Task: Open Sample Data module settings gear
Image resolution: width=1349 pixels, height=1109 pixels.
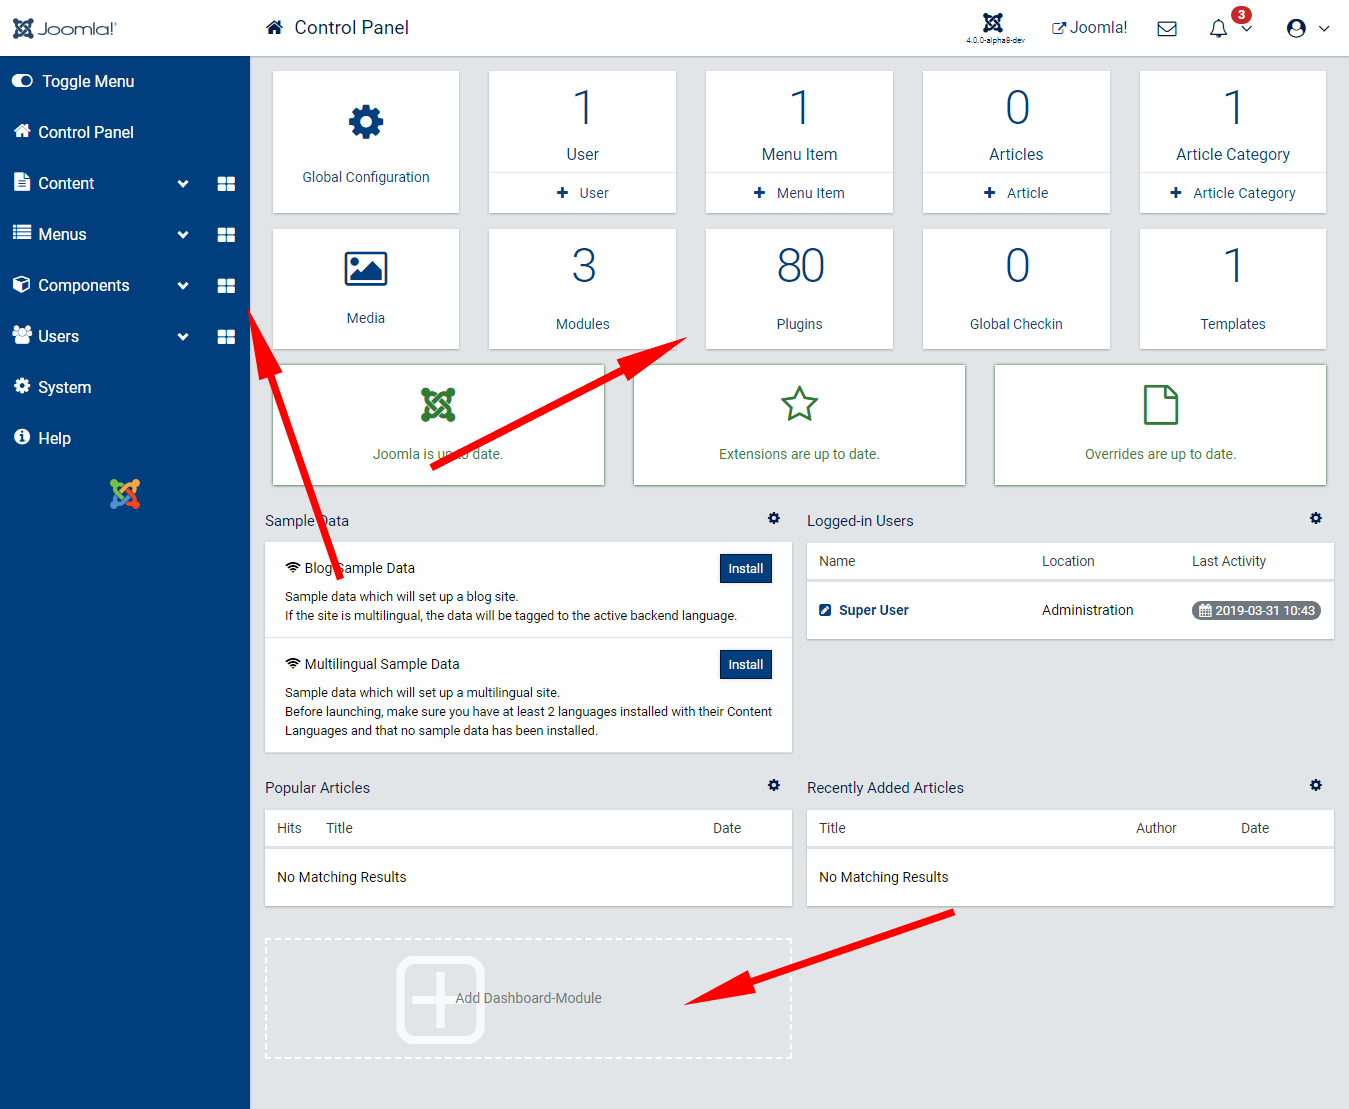Action: [x=774, y=518]
